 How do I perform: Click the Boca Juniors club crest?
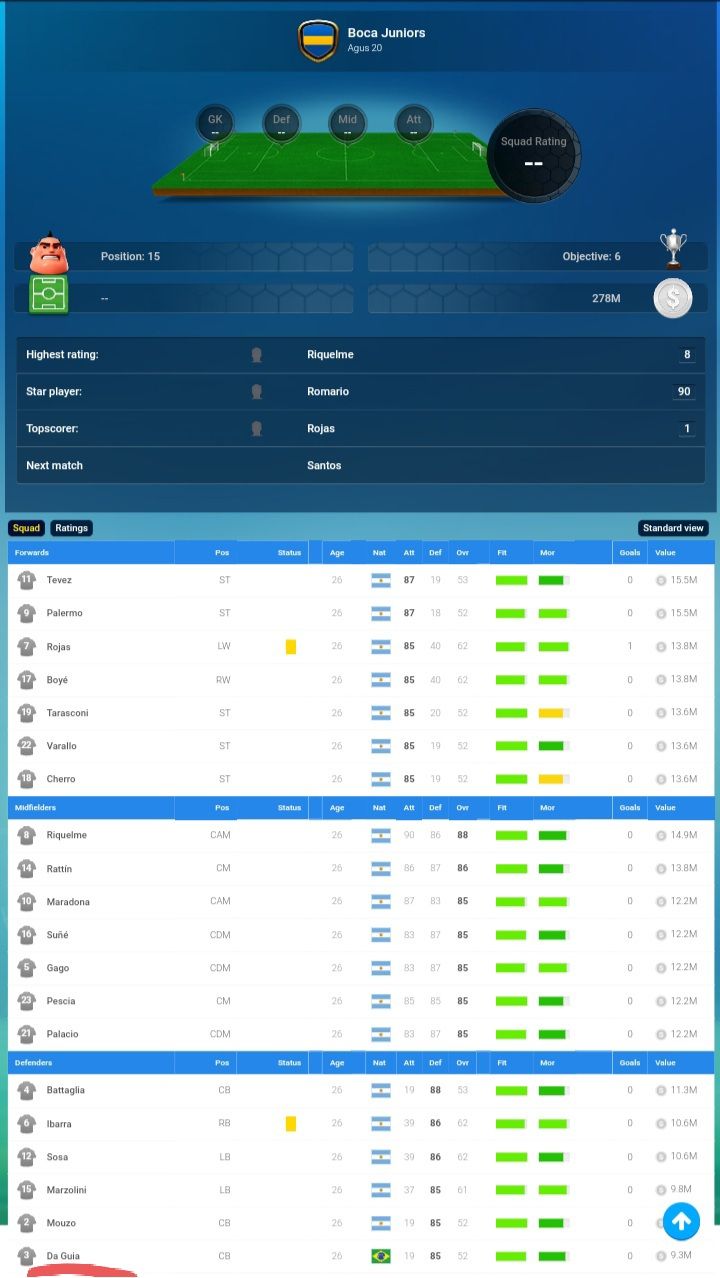[318, 41]
